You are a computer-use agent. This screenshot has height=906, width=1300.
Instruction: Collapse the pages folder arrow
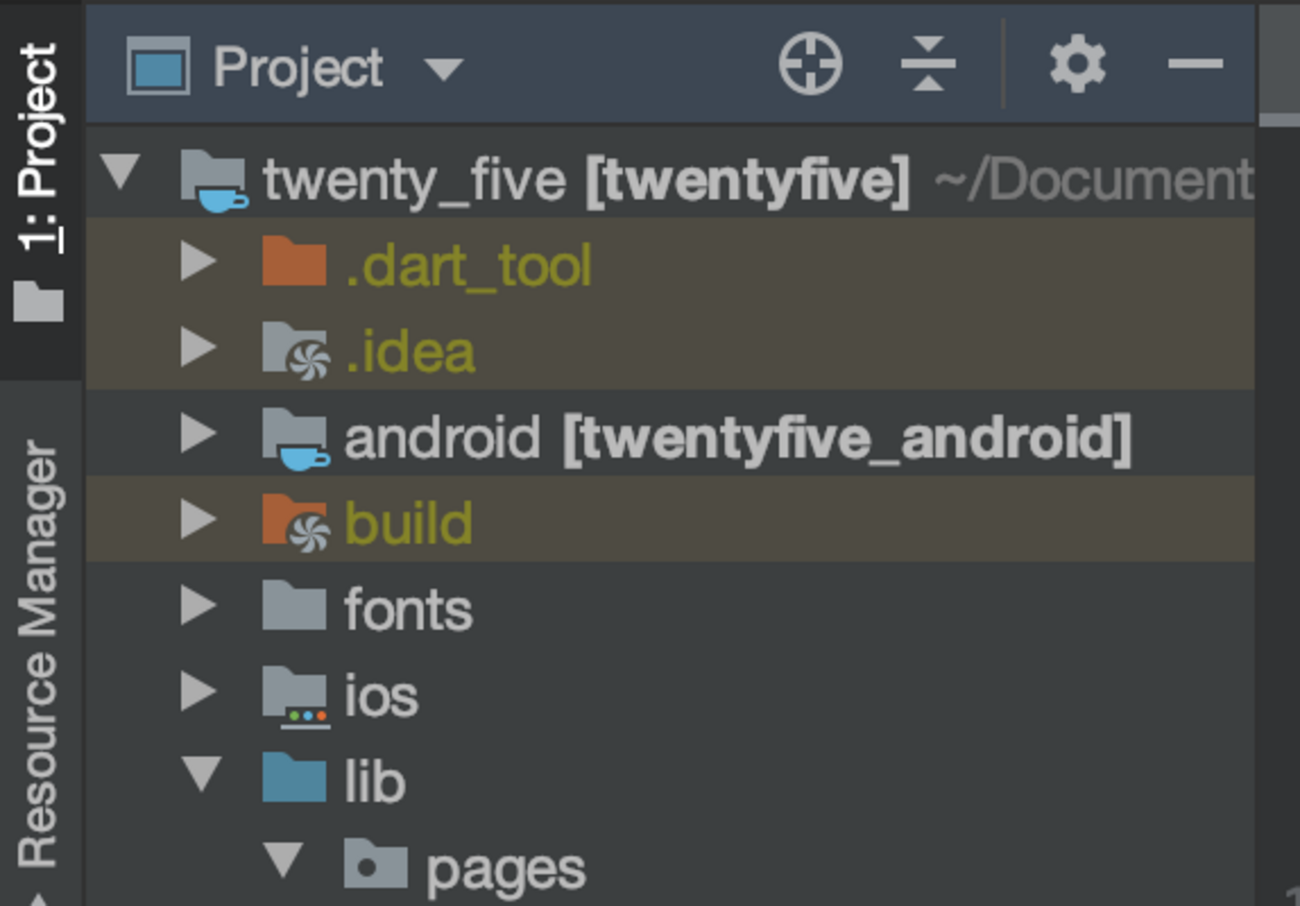pyautogui.click(x=283, y=861)
